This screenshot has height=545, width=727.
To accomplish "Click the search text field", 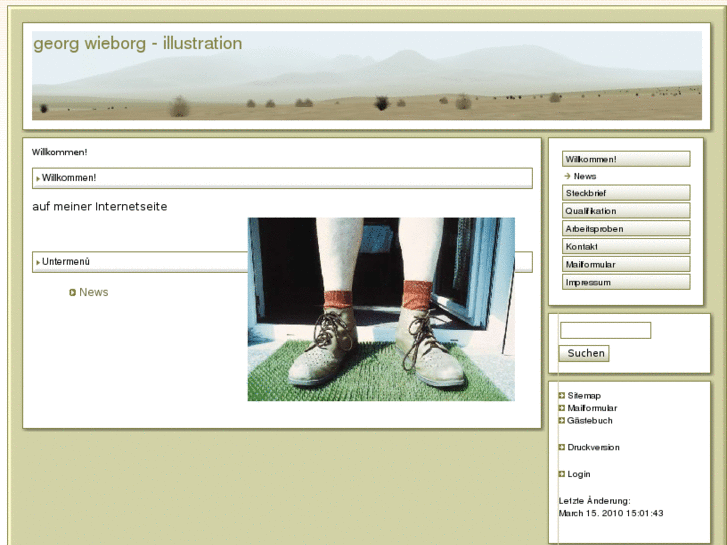I will 606,330.
